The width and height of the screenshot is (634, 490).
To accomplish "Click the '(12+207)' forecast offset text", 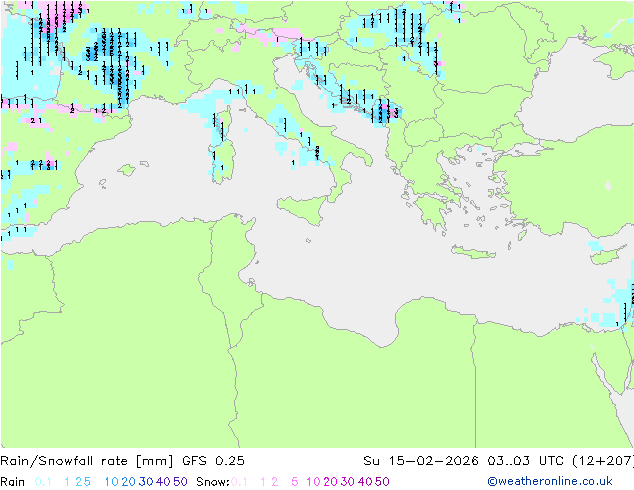I will click(603, 461).
